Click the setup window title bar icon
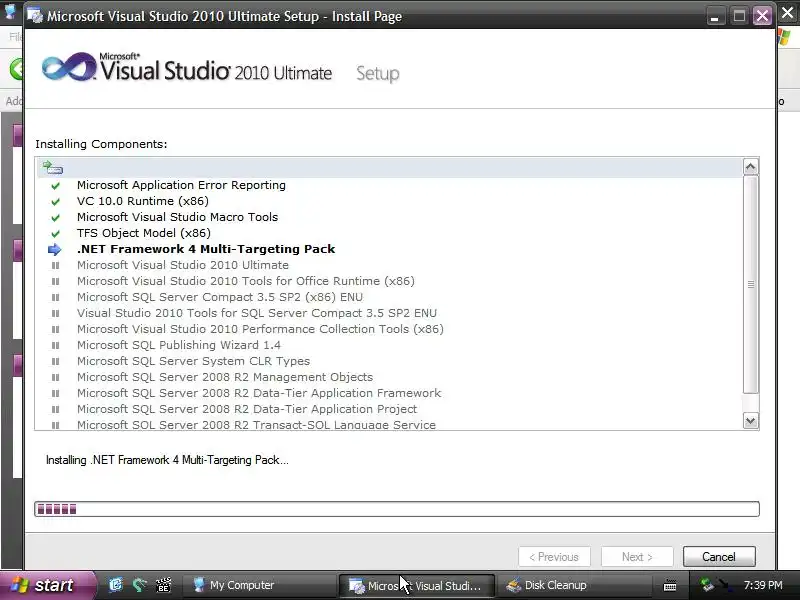This screenshot has width=800, height=600. click(x=35, y=16)
